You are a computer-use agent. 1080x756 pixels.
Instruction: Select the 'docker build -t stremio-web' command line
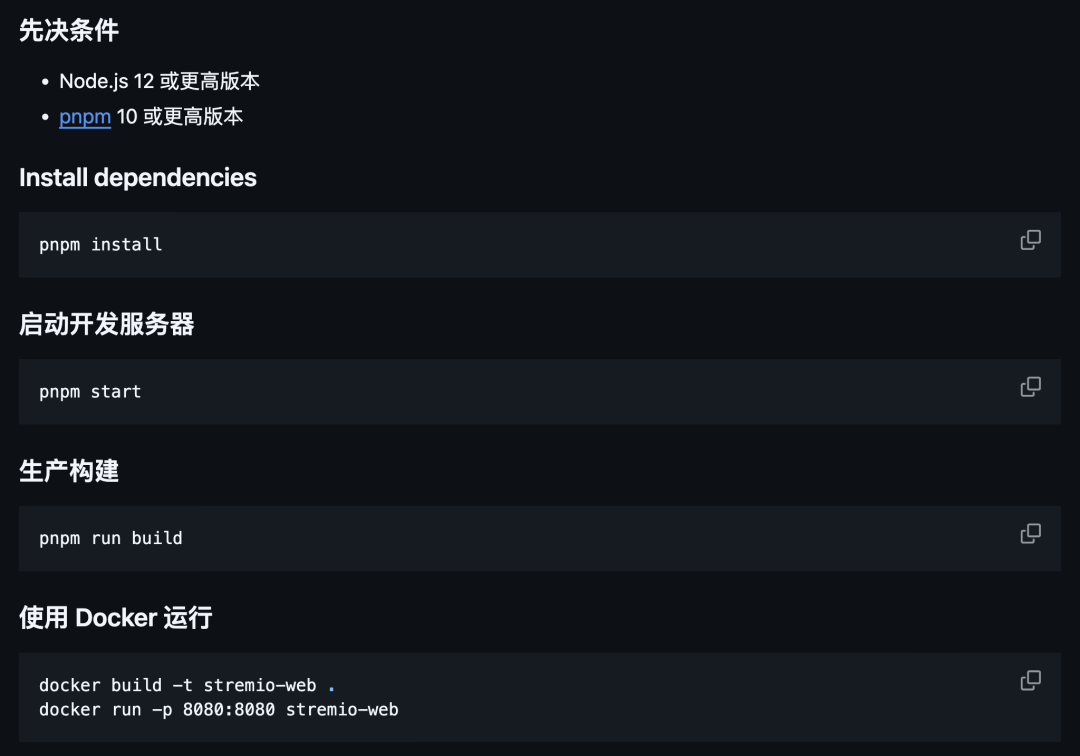(x=190, y=685)
